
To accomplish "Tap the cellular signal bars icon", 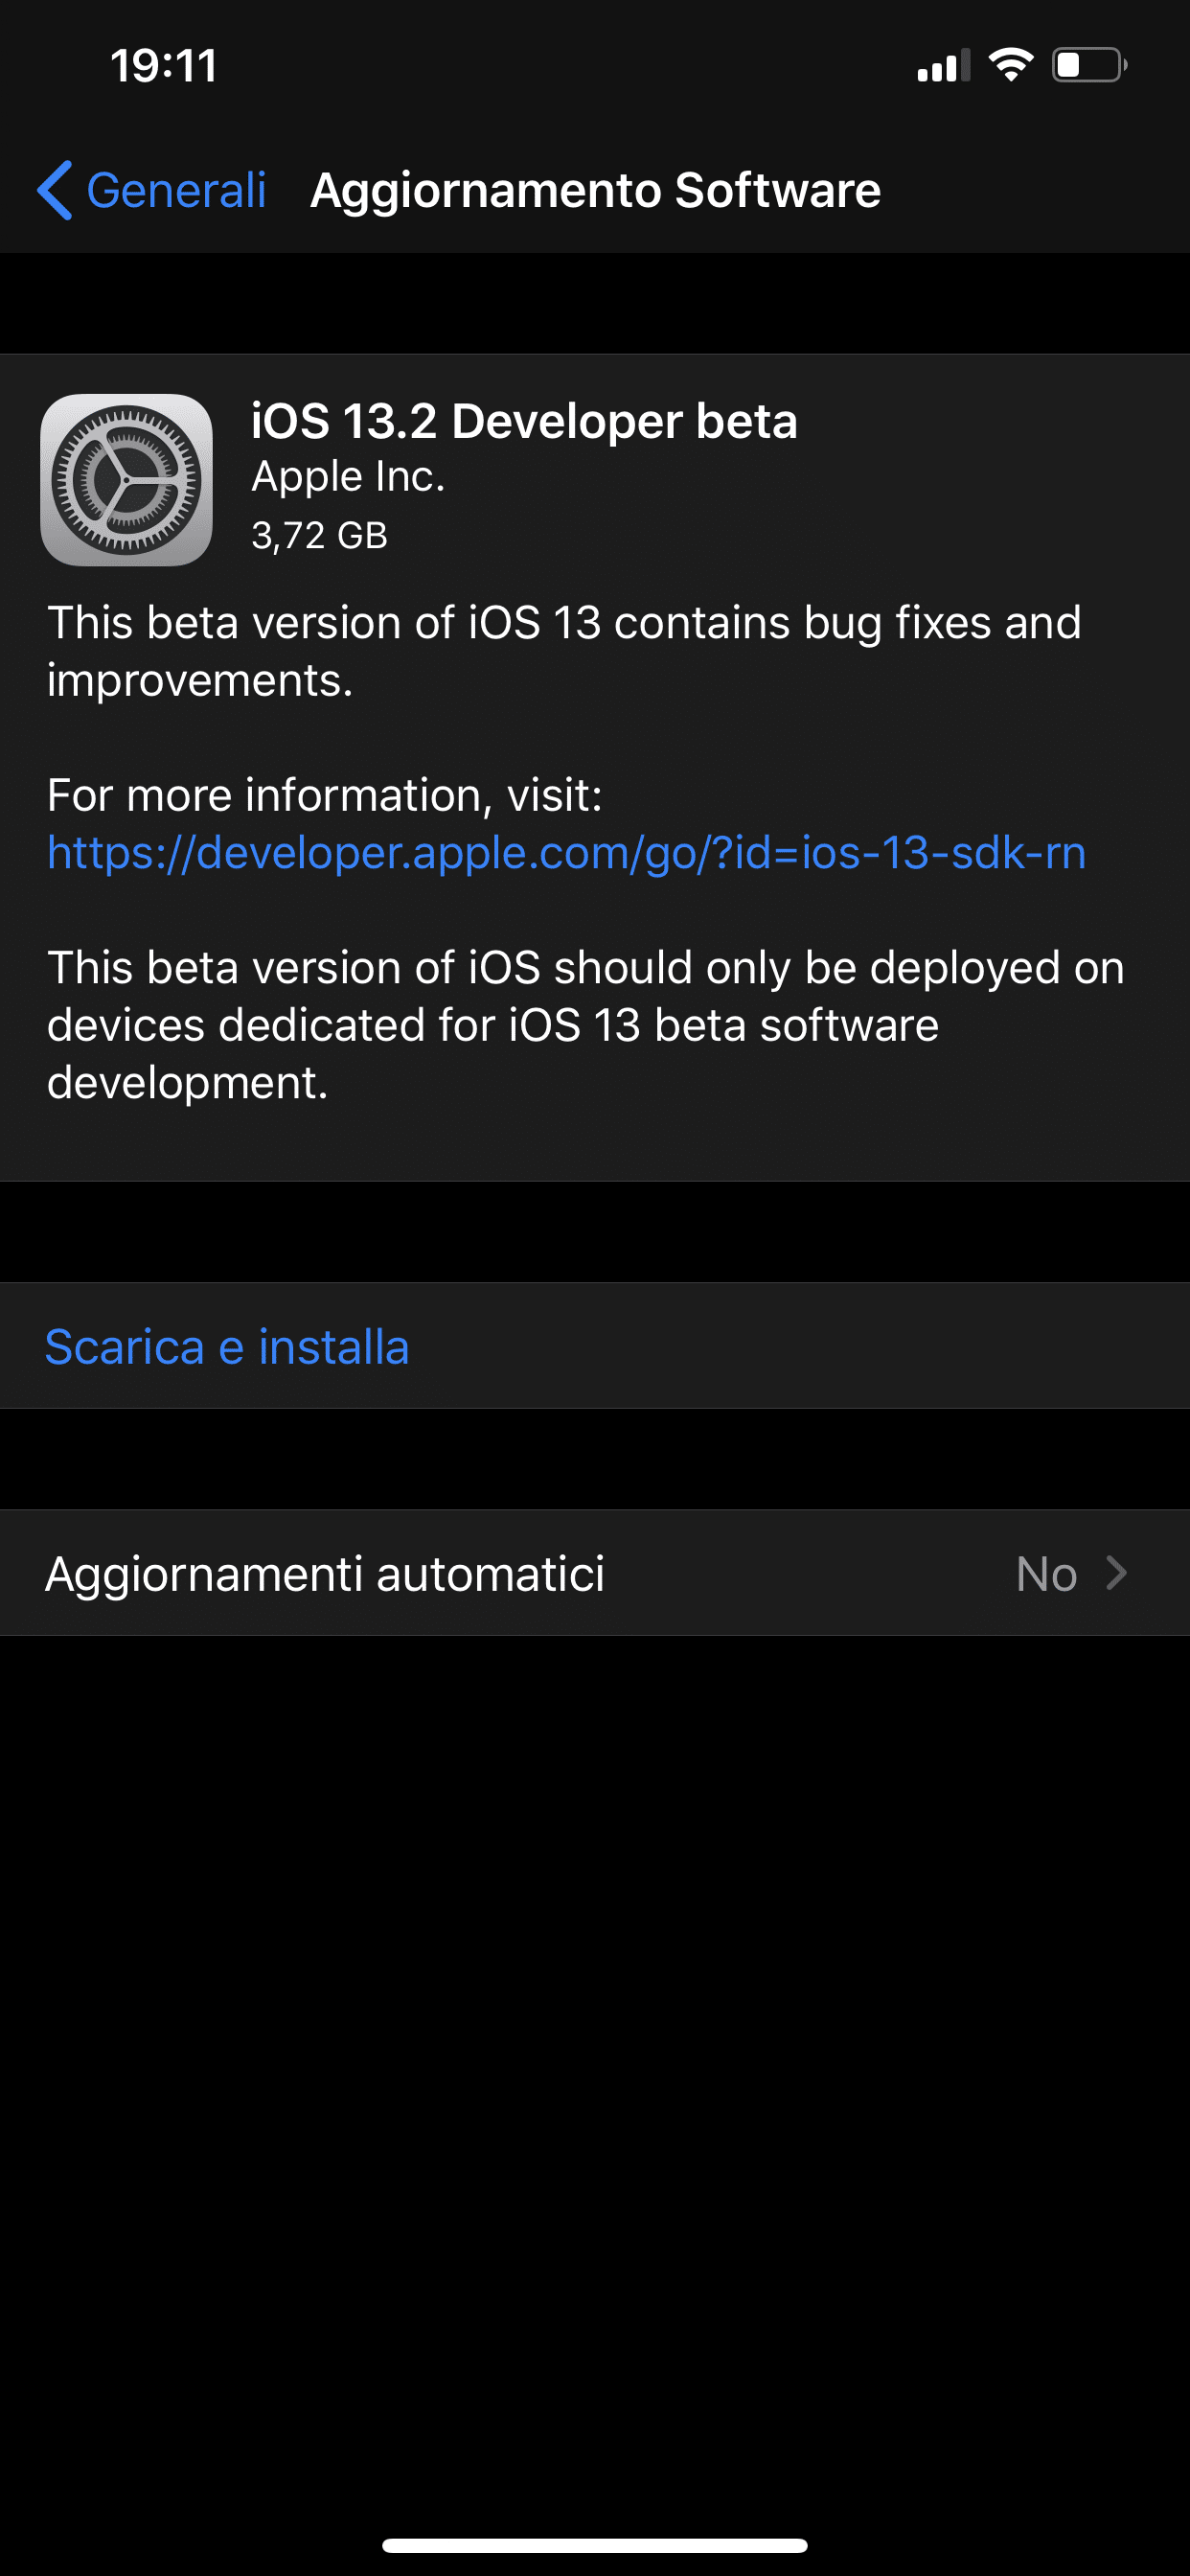I will [x=943, y=66].
